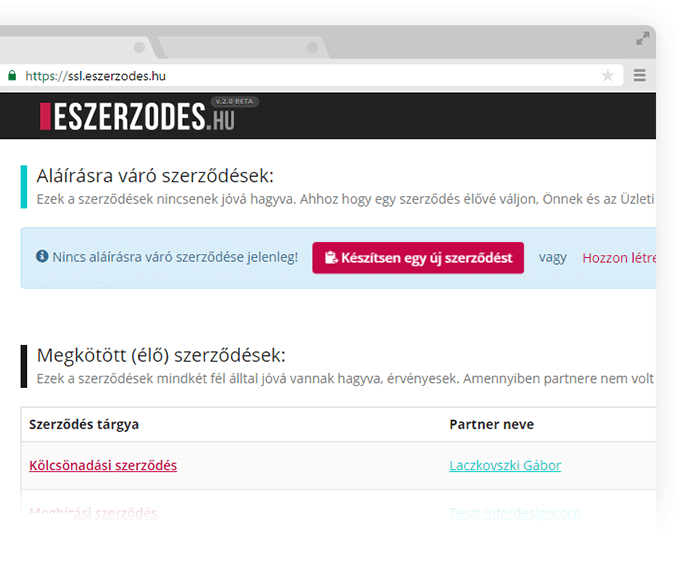683x578 pixels.
Task: Open the 'Megbízási szerződés' contract
Action: pyautogui.click(x=93, y=513)
